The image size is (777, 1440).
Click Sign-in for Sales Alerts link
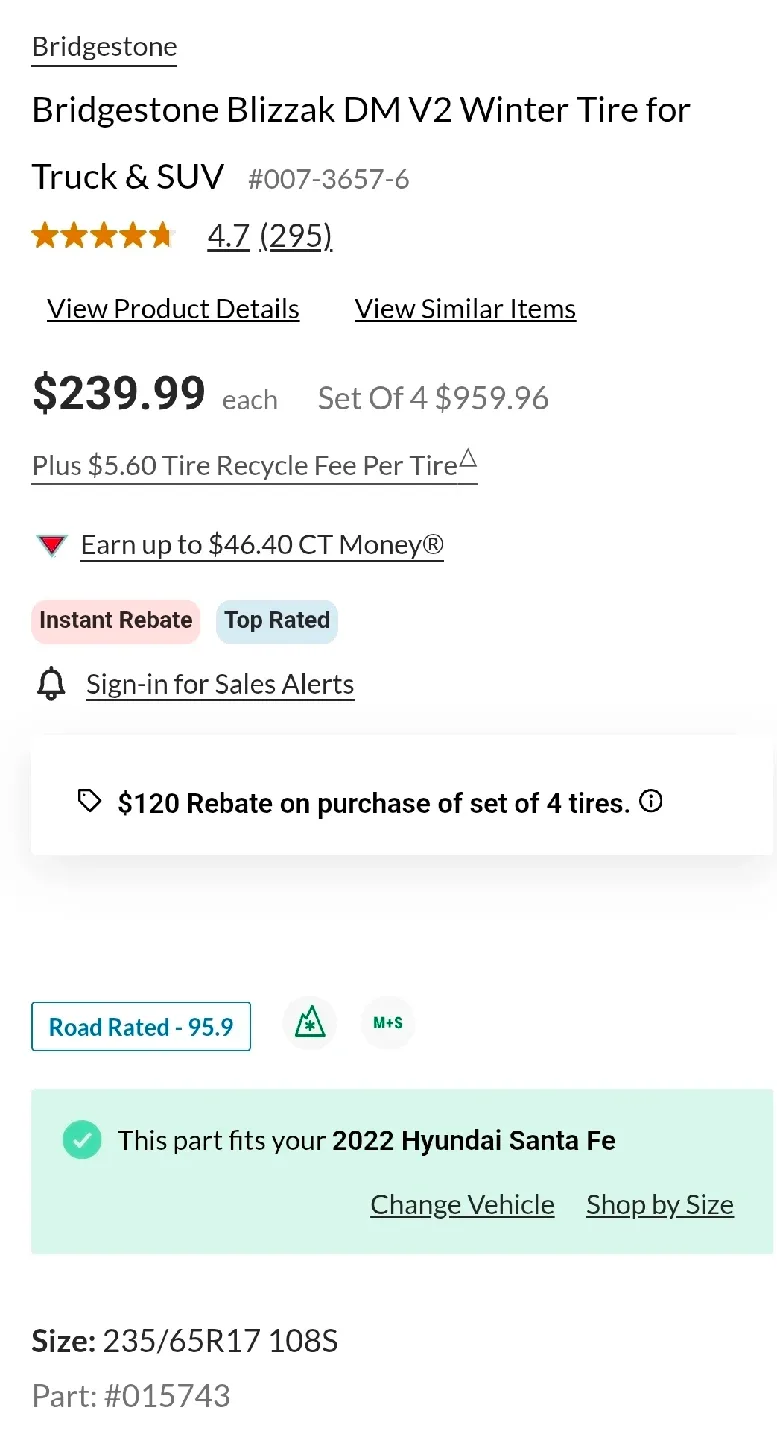[x=220, y=685]
